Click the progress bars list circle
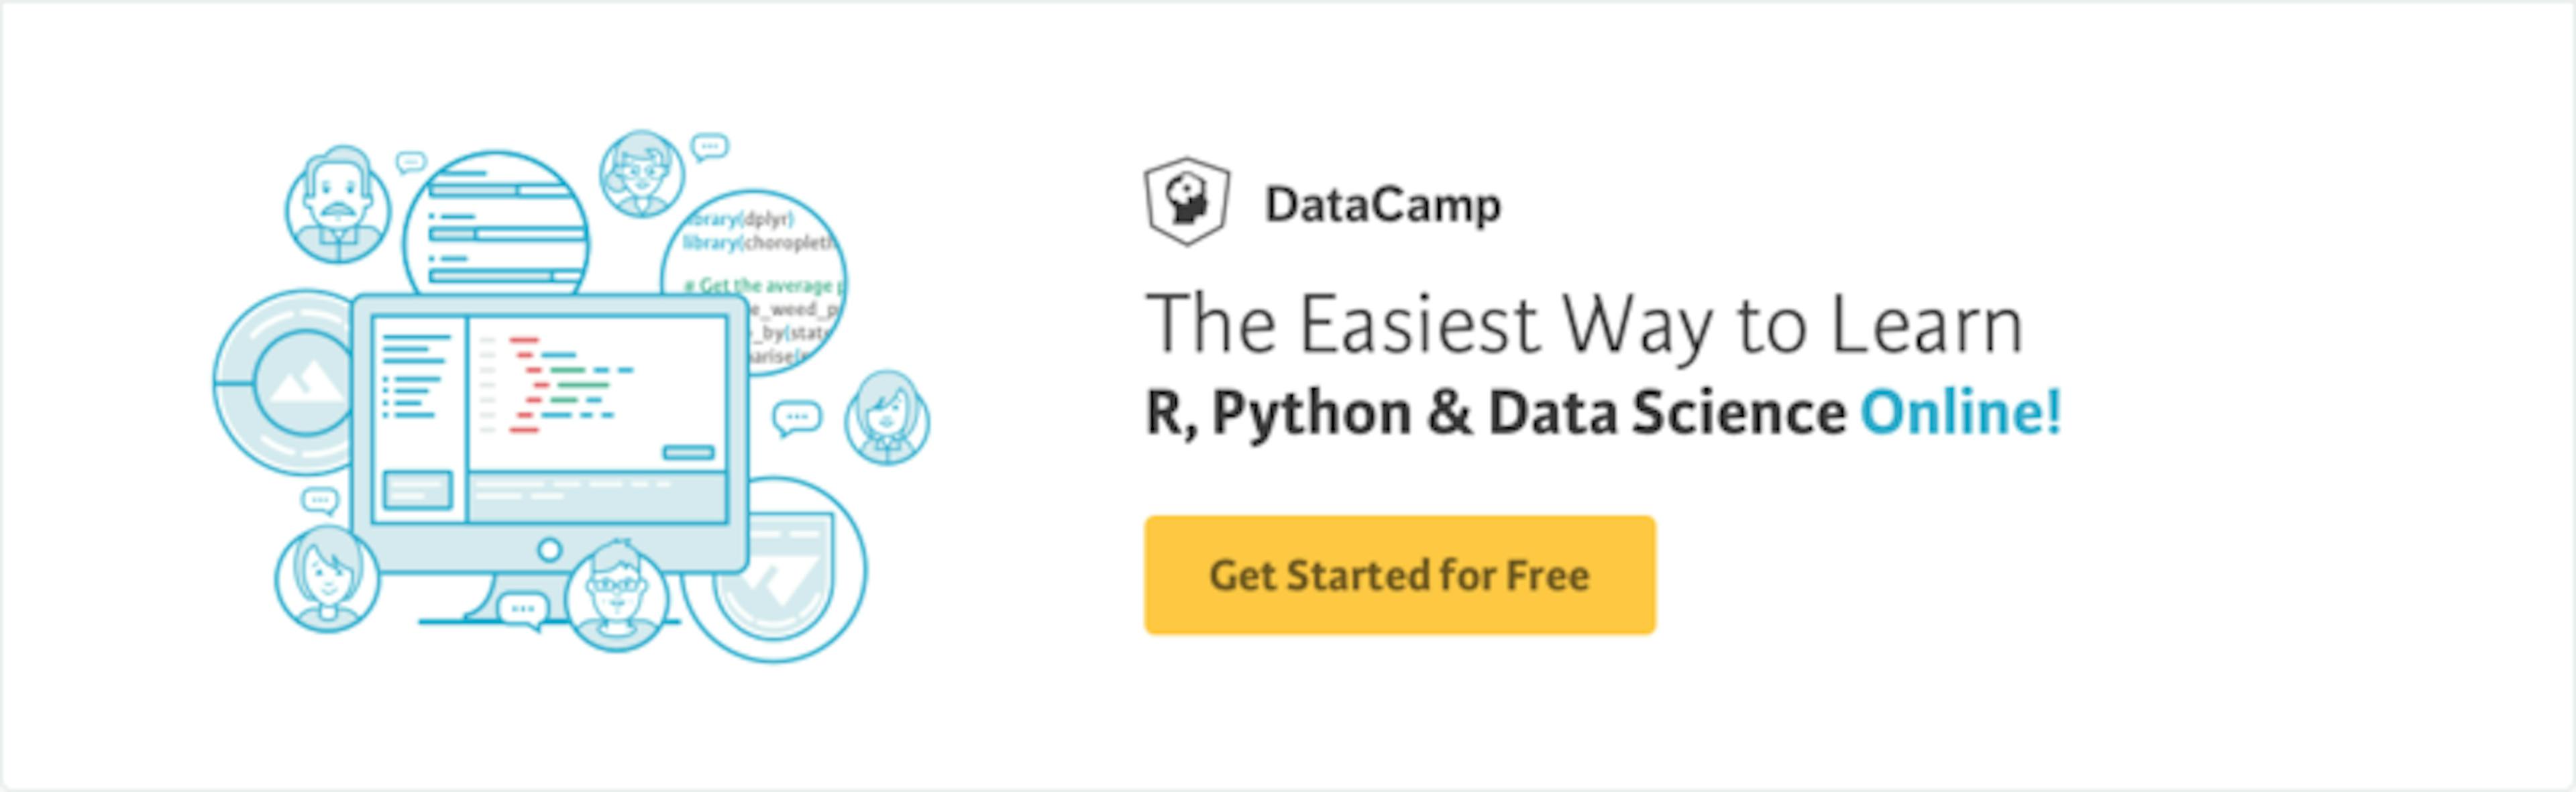This screenshot has width=2576, height=792. click(x=496, y=225)
